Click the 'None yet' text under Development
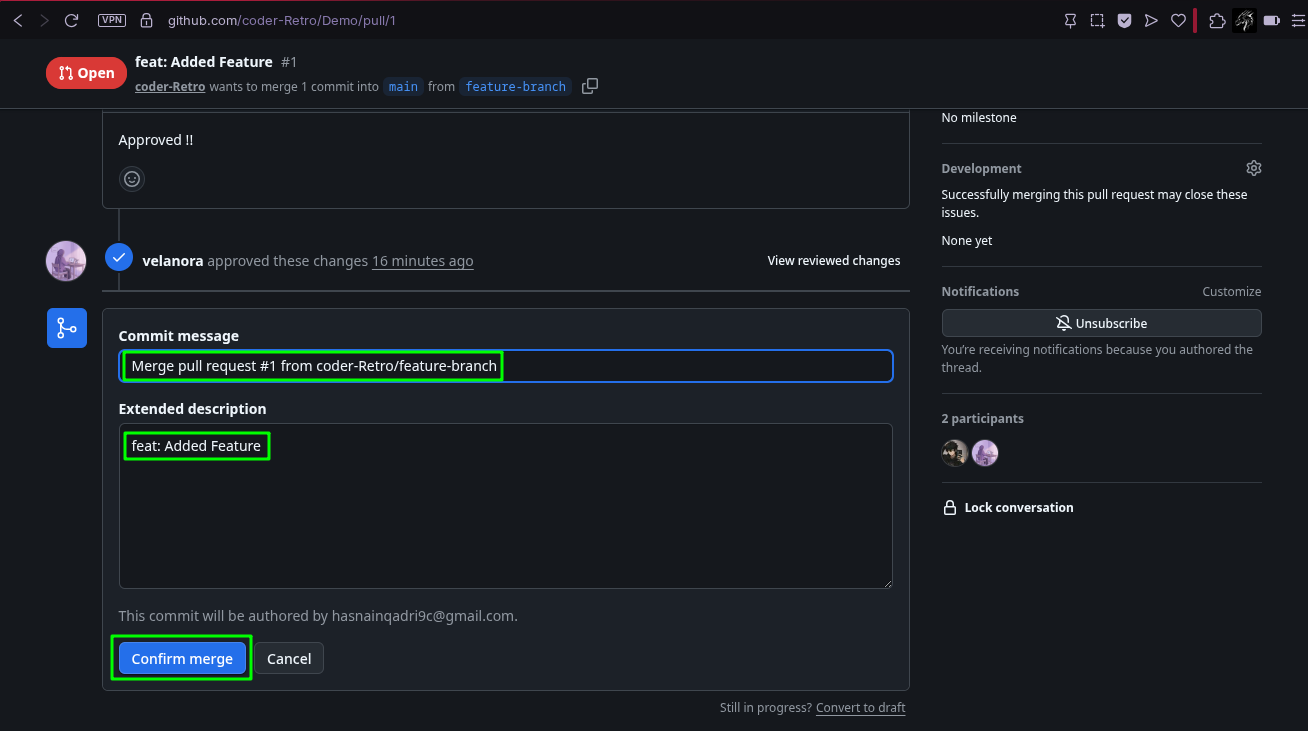Screen dimensions: 1308x731 pos(967,241)
